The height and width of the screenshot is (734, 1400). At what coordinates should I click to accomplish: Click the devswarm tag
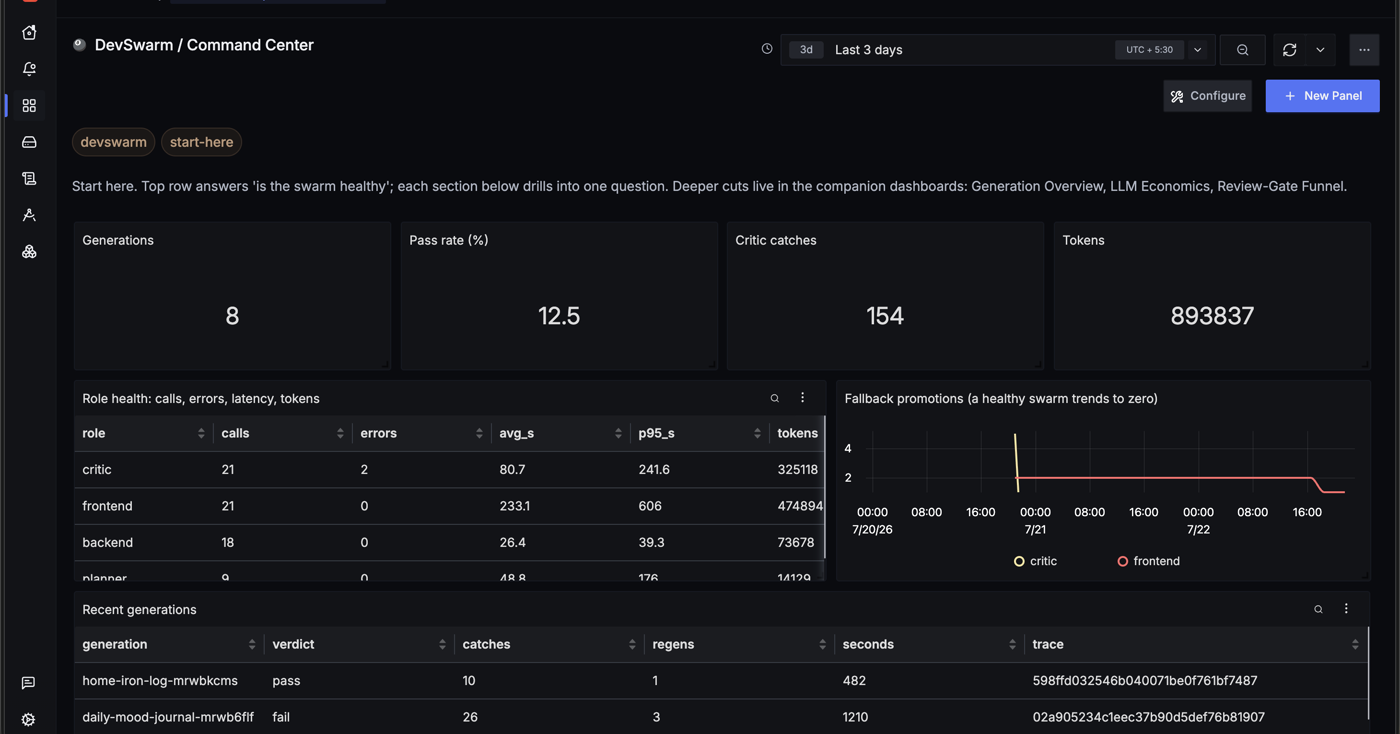(114, 142)
